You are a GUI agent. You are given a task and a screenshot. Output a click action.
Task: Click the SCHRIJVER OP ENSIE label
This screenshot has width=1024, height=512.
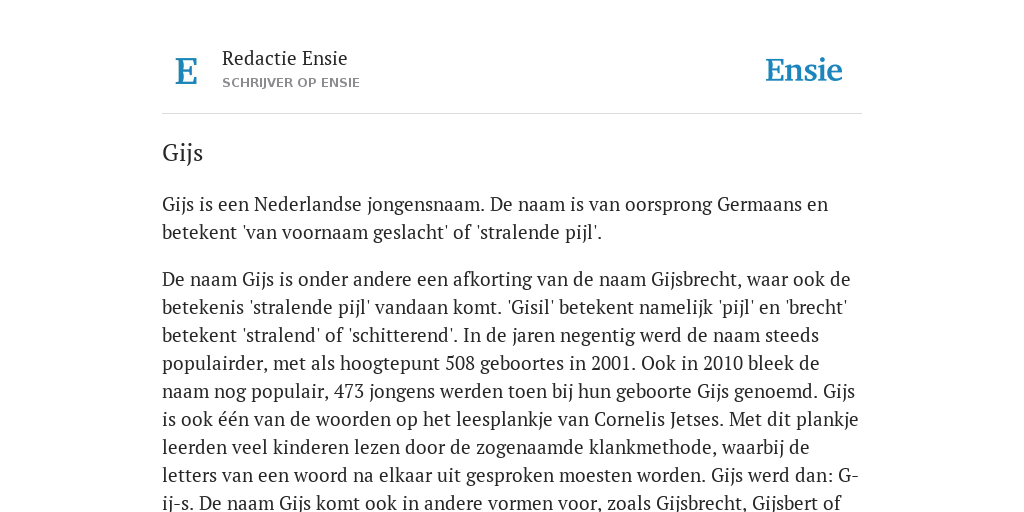coord(291,83)
